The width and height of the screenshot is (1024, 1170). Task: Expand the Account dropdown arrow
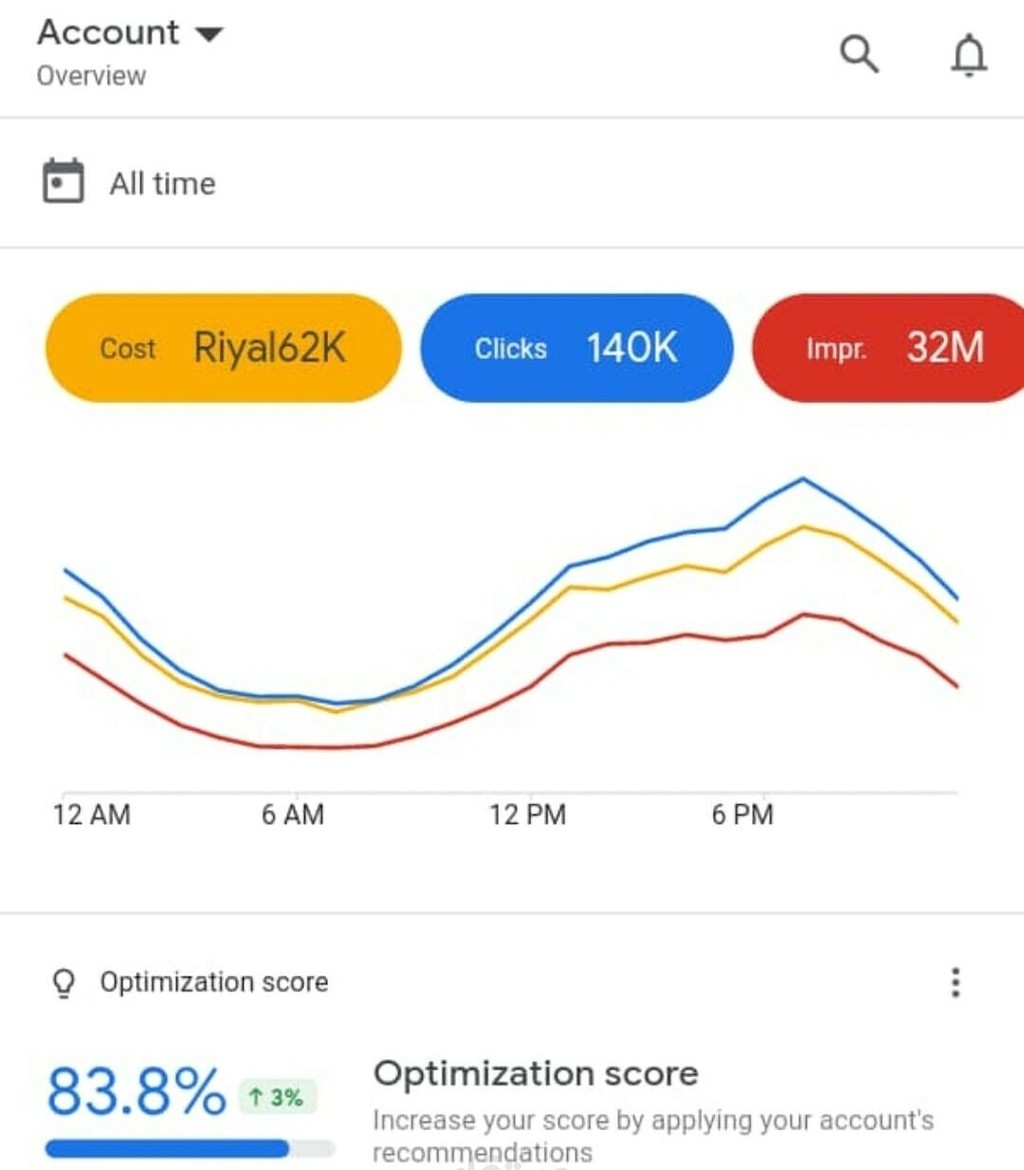click(208, 34)
